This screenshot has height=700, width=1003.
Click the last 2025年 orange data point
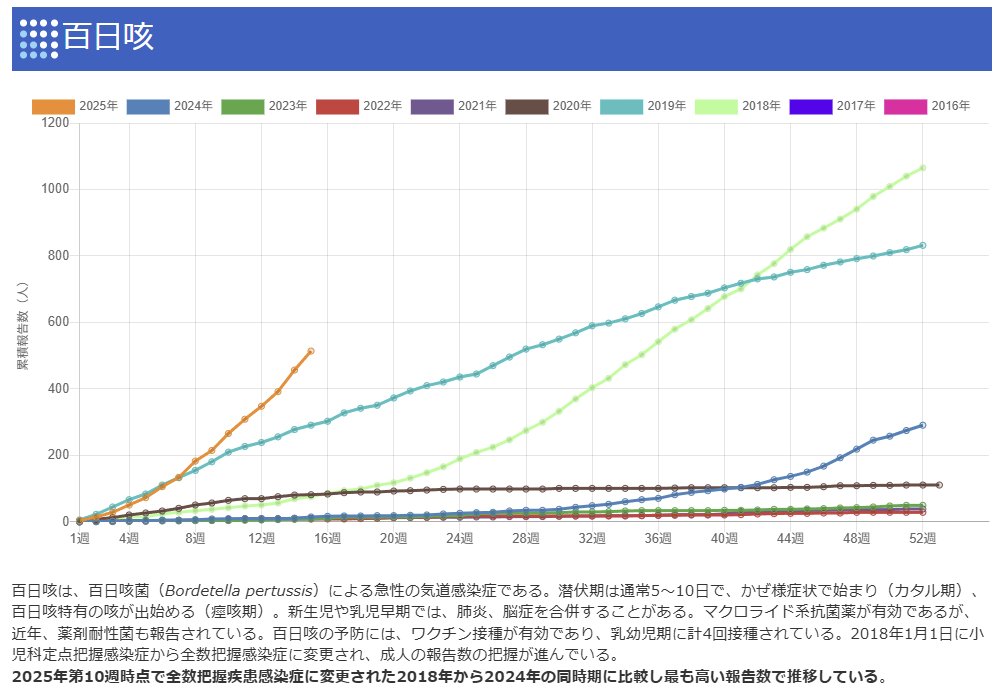click(311, 351)
